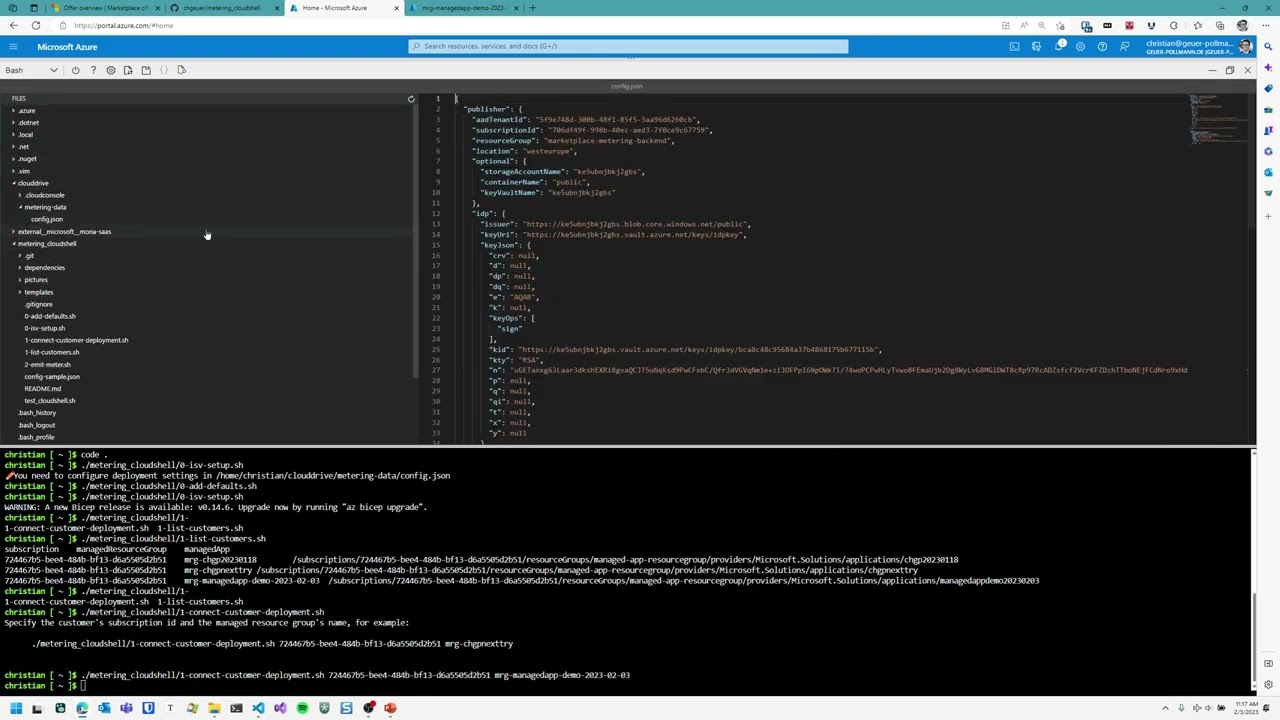Switch to Offer overview Marketplace tab
The image size is (1280, 720).
(x=105, y=8)
